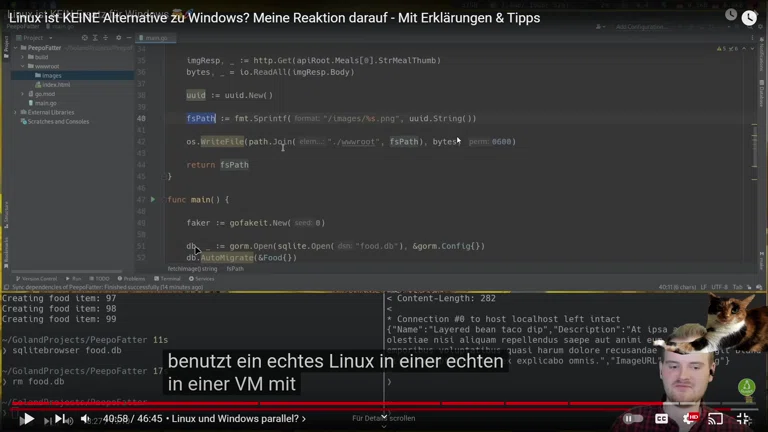
Task: Click the run gutter arrow beside func main
Action: pos(152,200)
